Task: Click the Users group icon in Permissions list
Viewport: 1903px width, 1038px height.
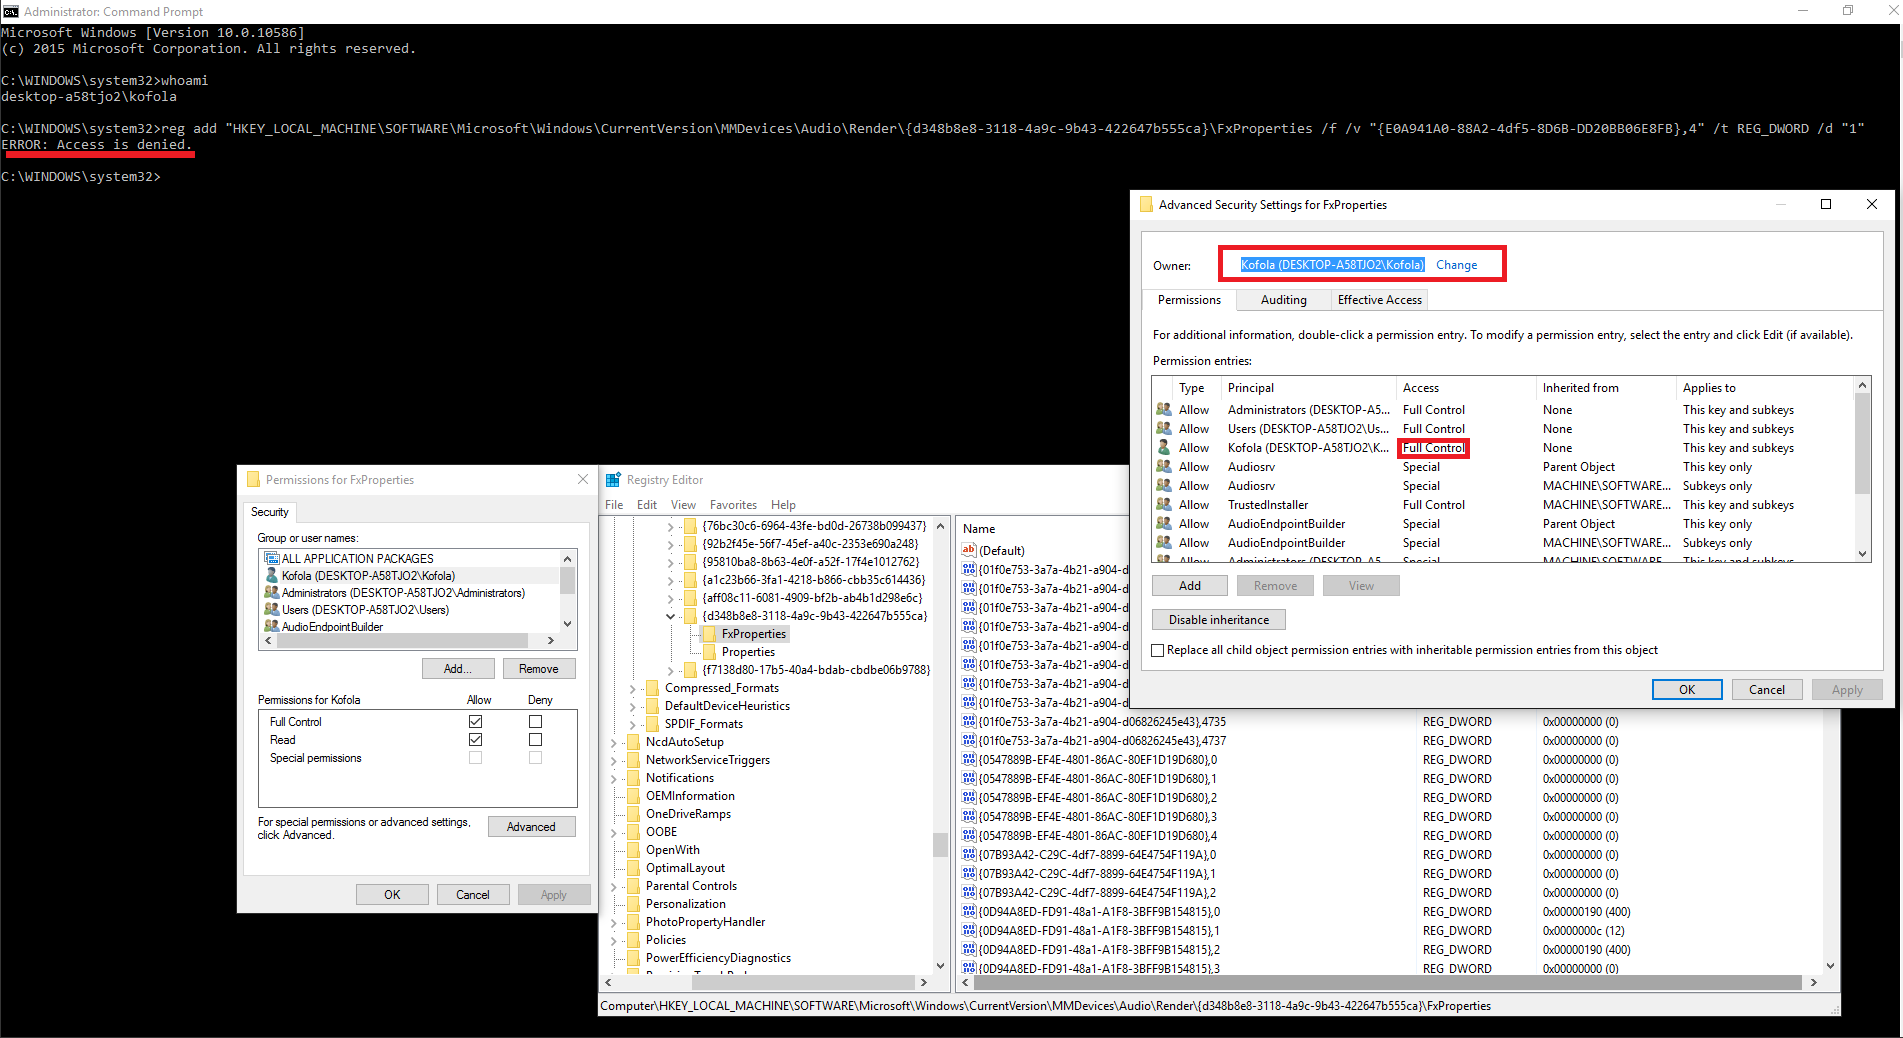Action: click(271, 609)
